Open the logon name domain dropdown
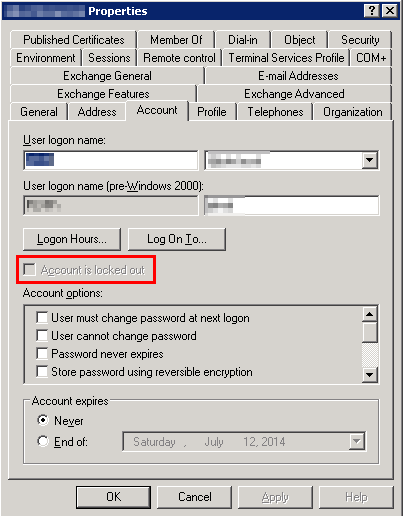The width and height of the screenshot is (403, 517). [x=369, y=160]
